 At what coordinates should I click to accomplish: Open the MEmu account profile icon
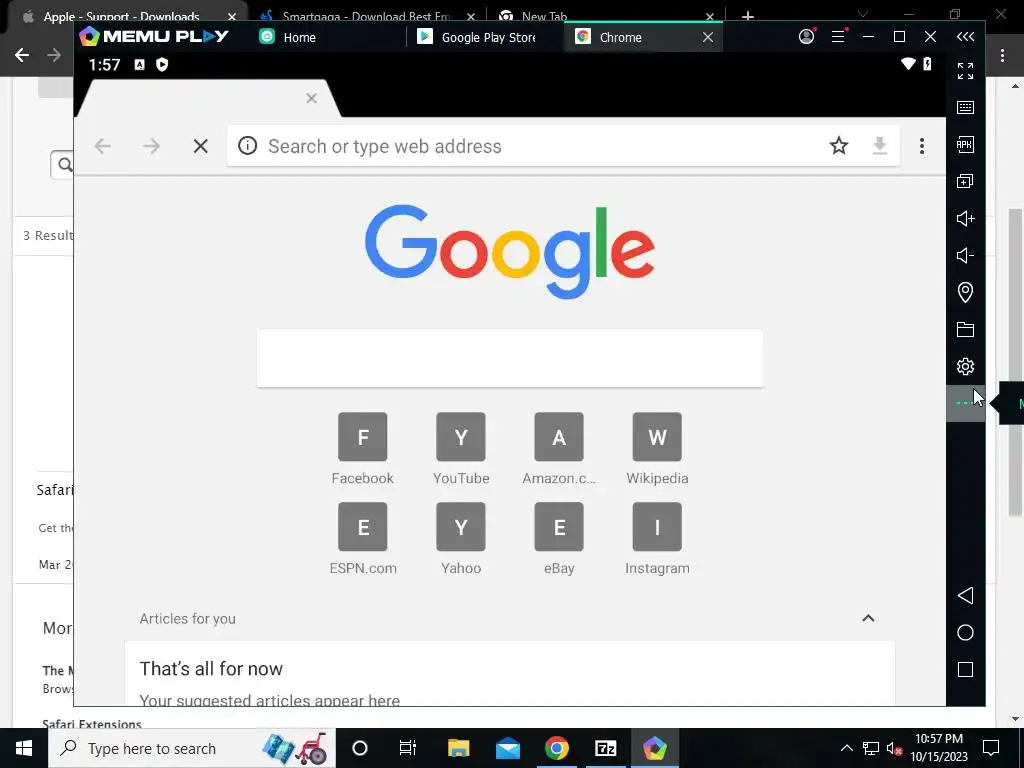click(x=807, y=37)
